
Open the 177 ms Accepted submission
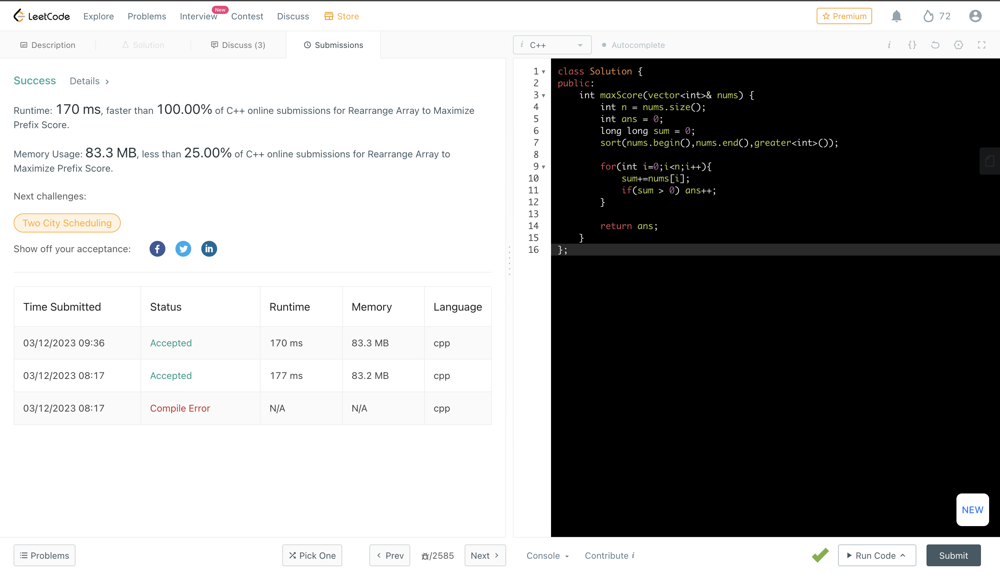tap(171, 375)
